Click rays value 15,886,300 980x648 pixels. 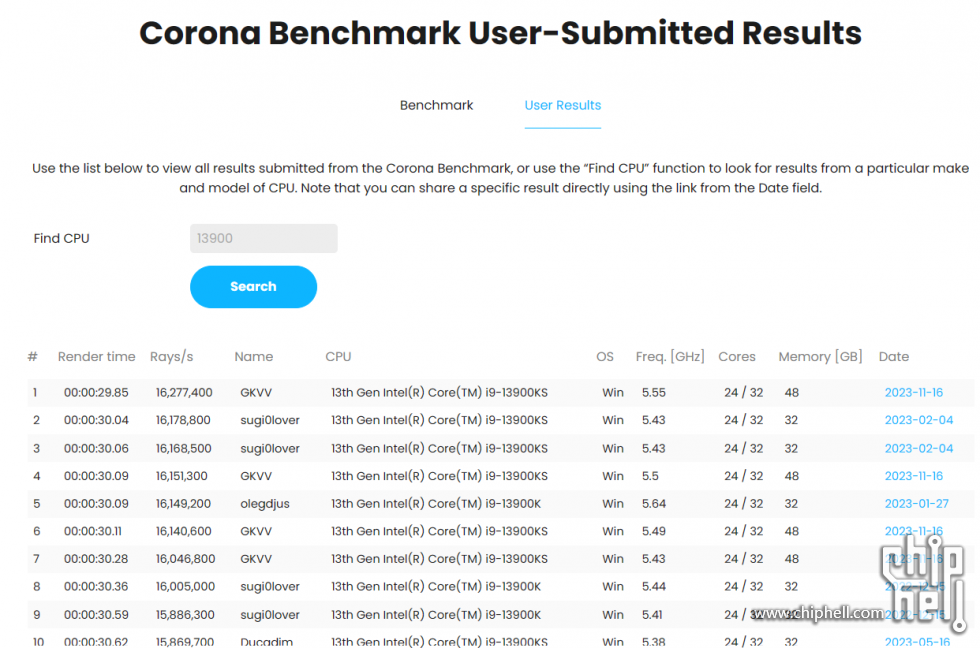click(185, 614)
